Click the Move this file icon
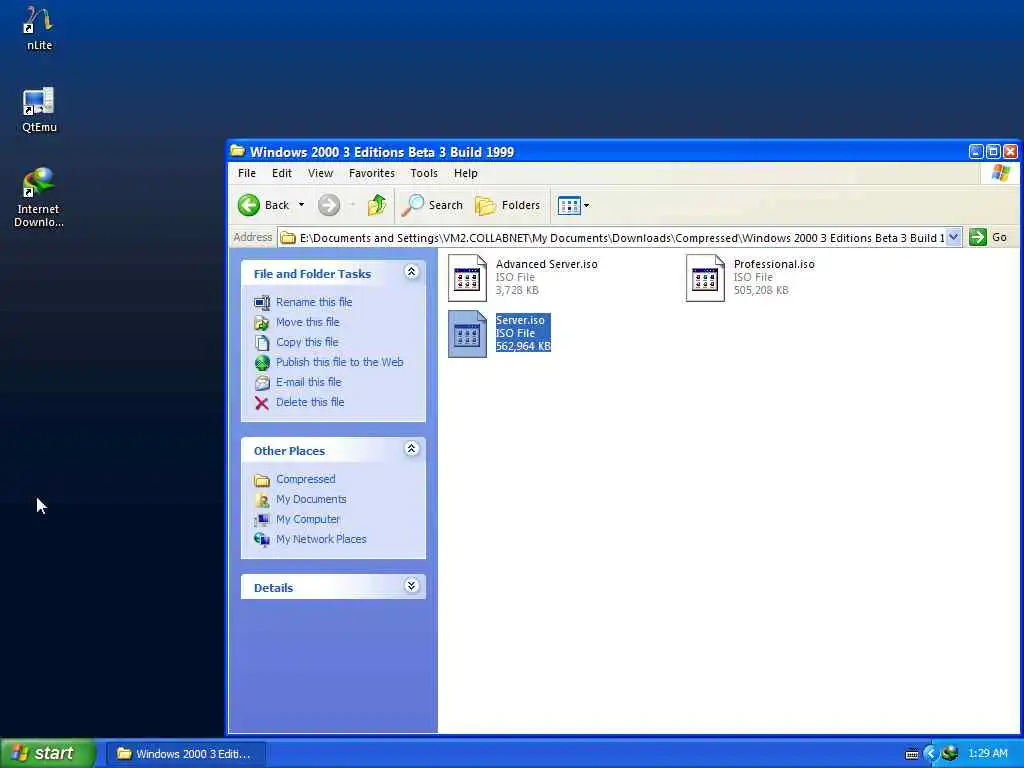This screenshot has height=768, width=1024. point(262,323)
